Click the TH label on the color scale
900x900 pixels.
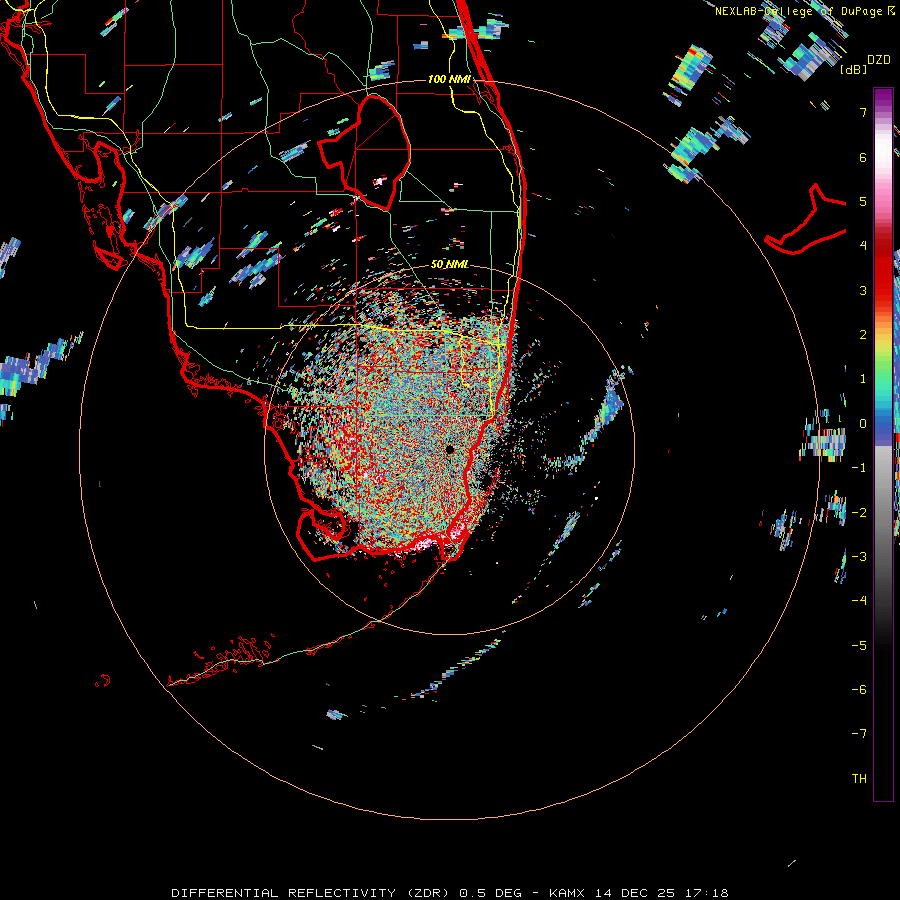click(x=859, y=779)
